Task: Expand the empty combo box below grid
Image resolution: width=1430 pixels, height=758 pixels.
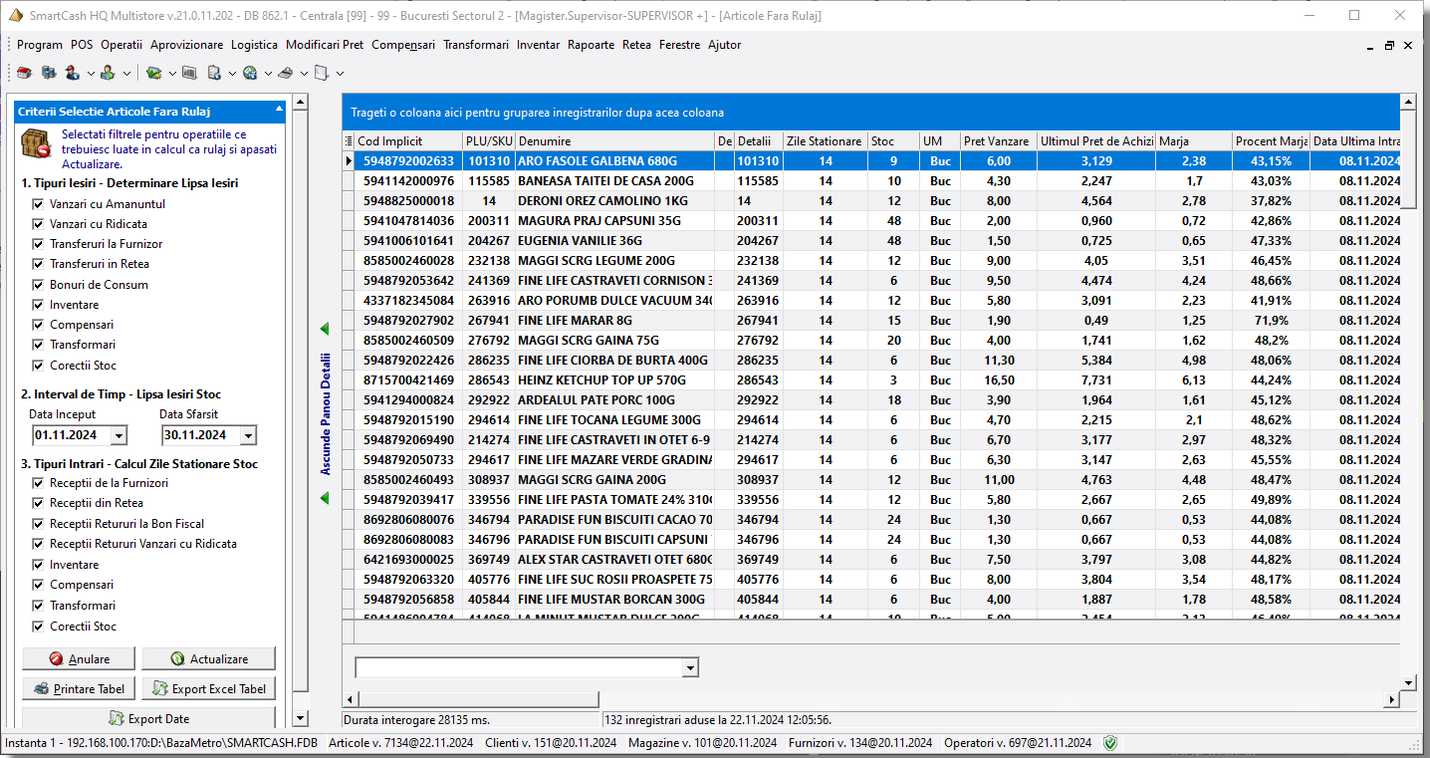Action: coord(690,667)
